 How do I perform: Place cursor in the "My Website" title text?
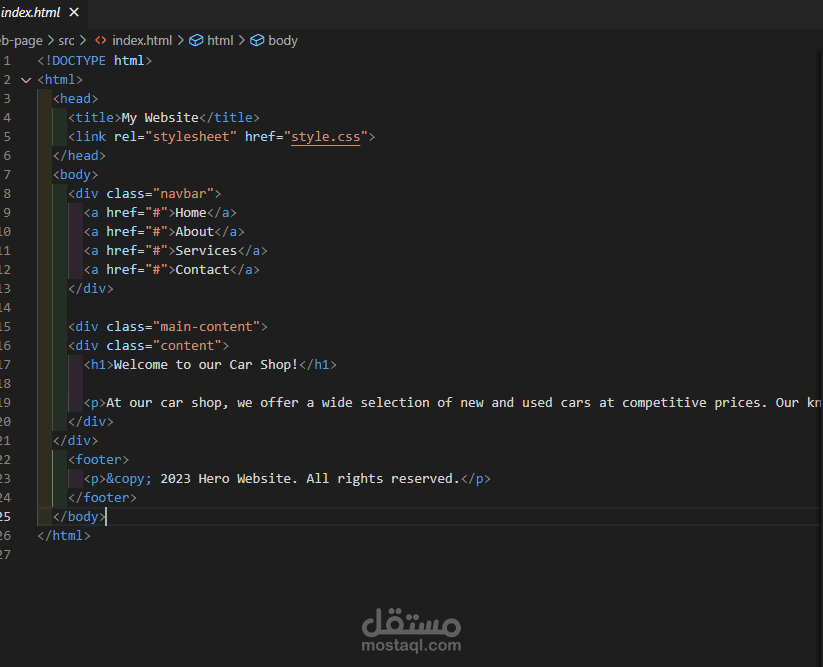point(160,118)
